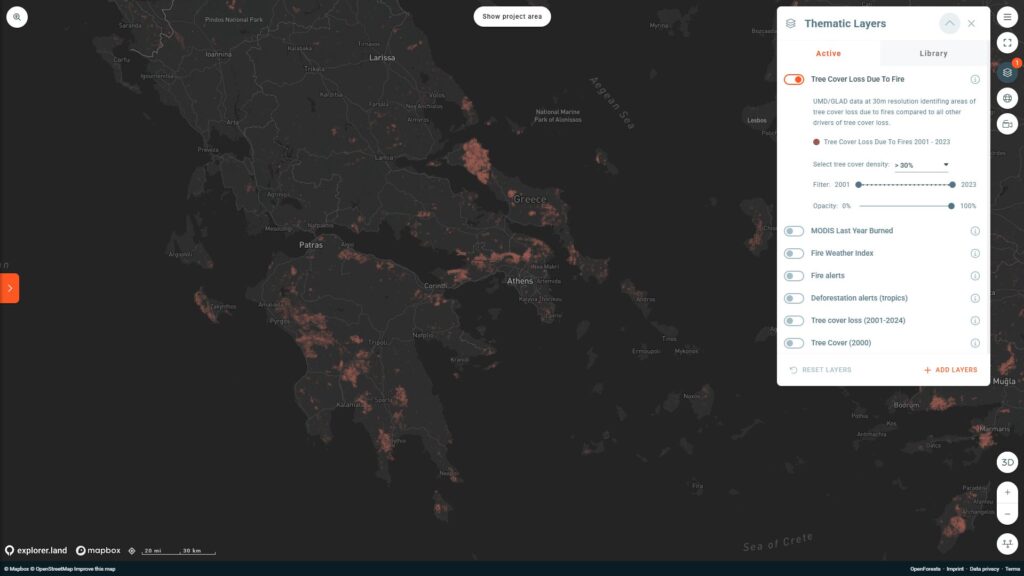Close the Thematic Layers panel

(x=971, y=24)
